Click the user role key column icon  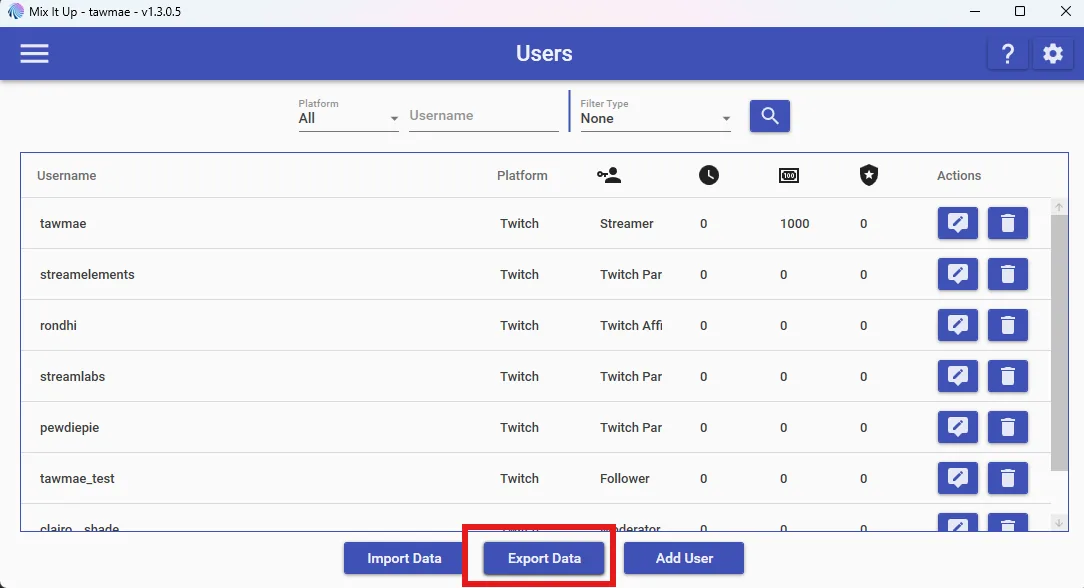[x=609, y=176]
